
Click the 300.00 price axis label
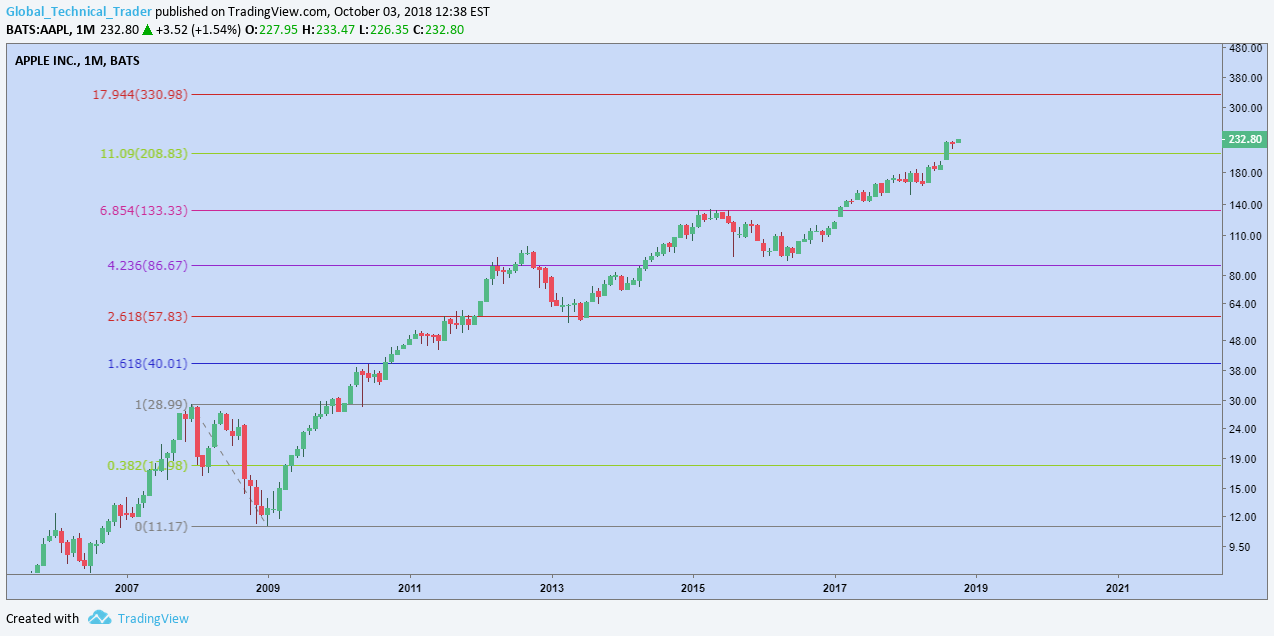[1245, 108]
